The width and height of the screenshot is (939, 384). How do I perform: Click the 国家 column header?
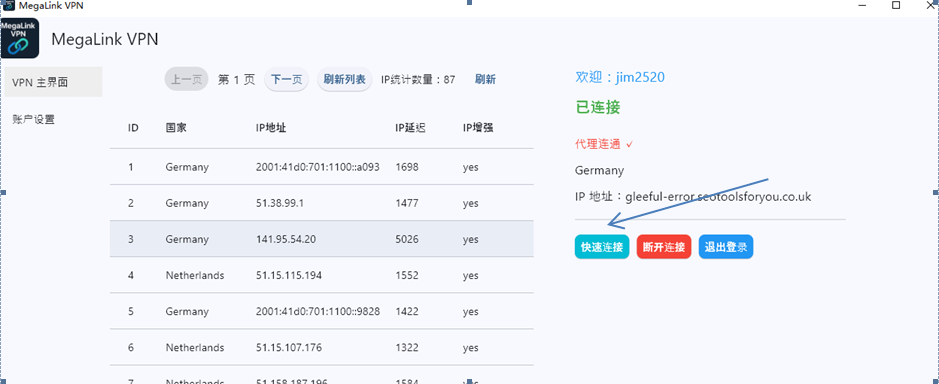pyautogui.click(x=176, y=128)
